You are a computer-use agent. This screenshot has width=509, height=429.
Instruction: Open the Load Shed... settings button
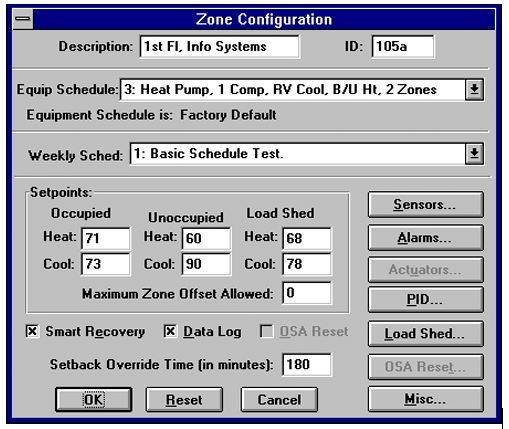pos(426,334)
